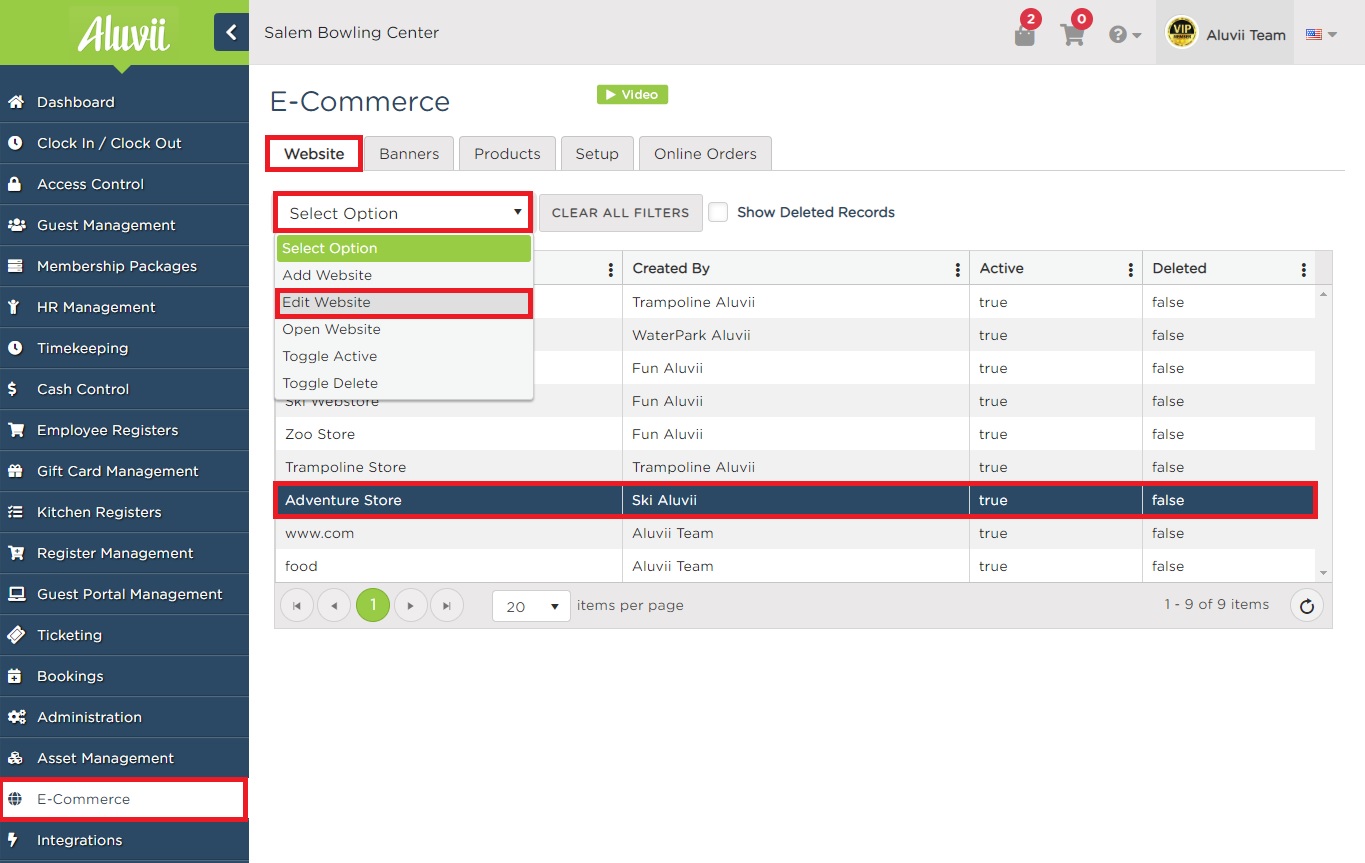This screenshot has height=863, width=1365.
Task: Choose Toggle Delete from the list
Action: pyautogui.click(x=404, y=383)
